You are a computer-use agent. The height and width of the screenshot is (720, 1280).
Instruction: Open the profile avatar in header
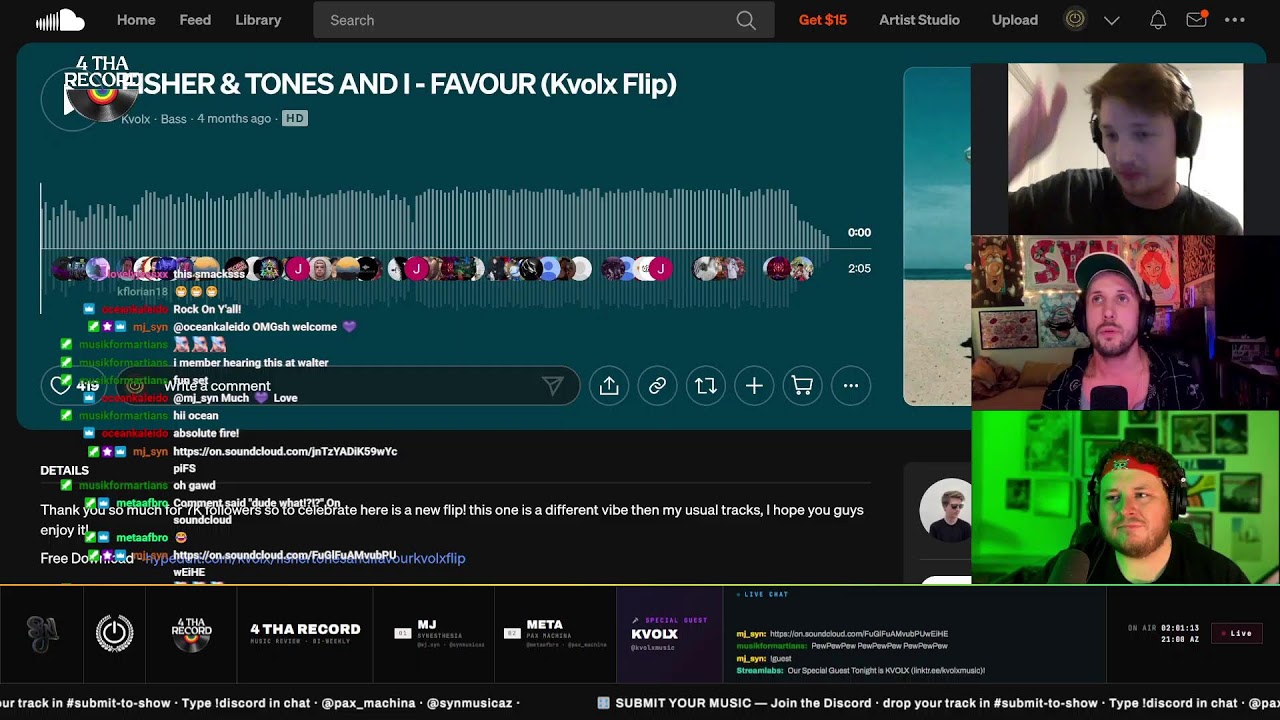click(1075, 19)
